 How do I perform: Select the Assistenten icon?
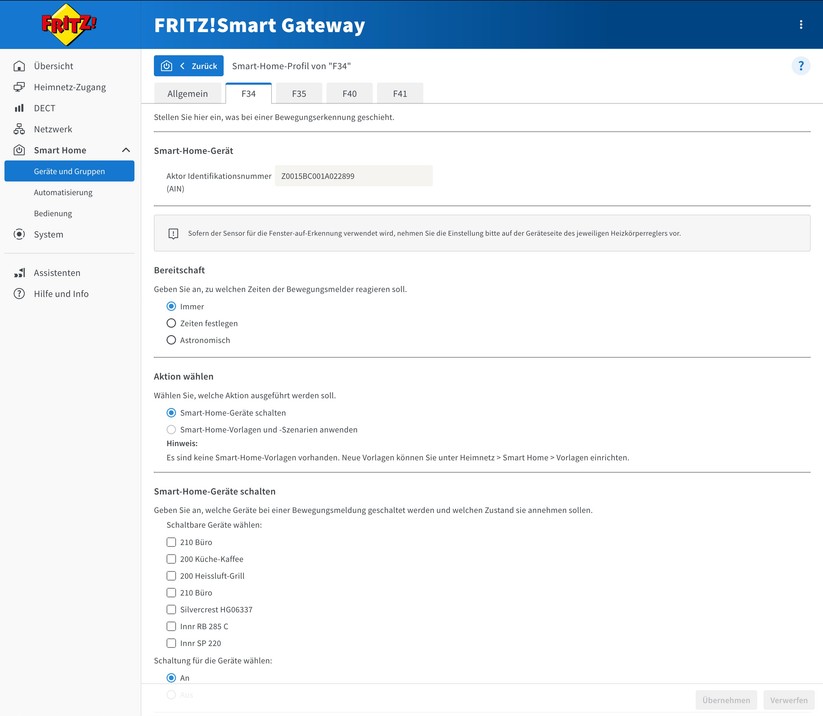[x=20, y=272]
